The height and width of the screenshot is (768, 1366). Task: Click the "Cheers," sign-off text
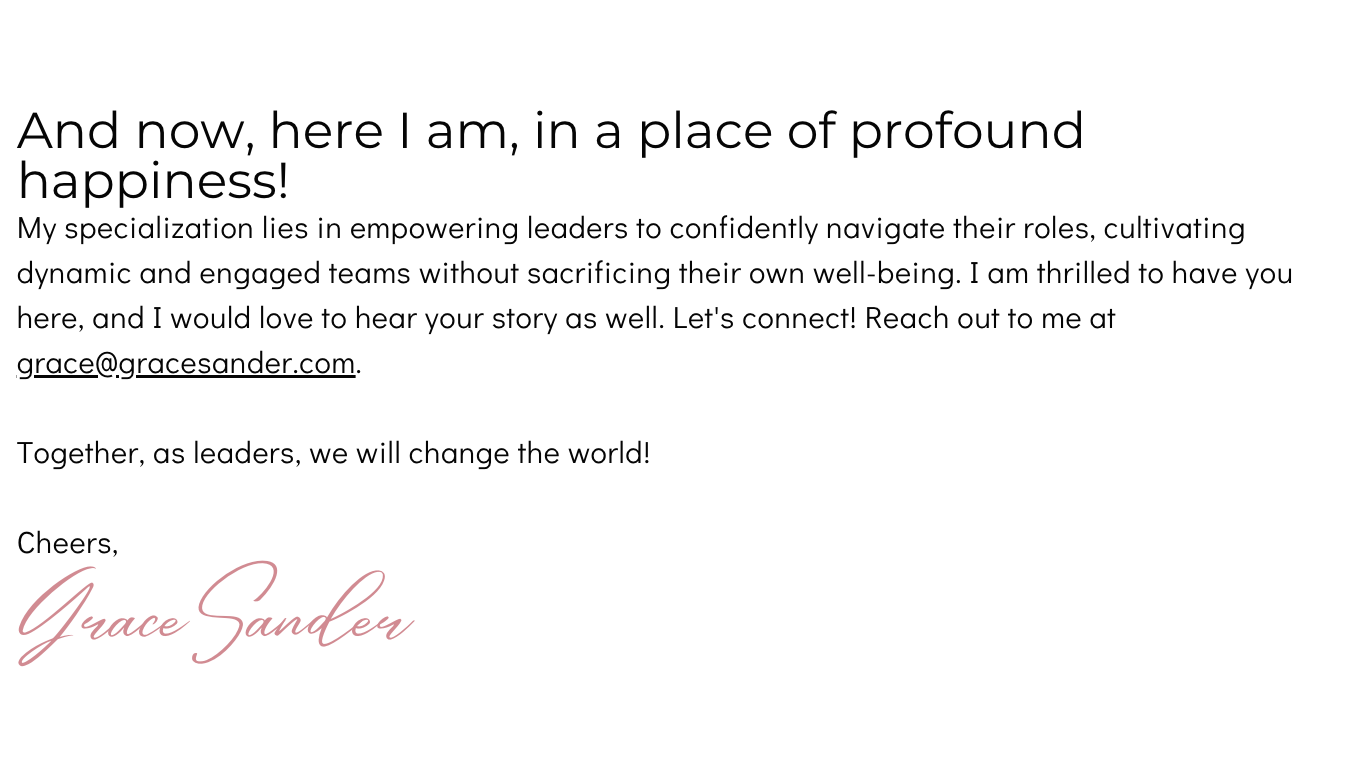coord(68,543)
